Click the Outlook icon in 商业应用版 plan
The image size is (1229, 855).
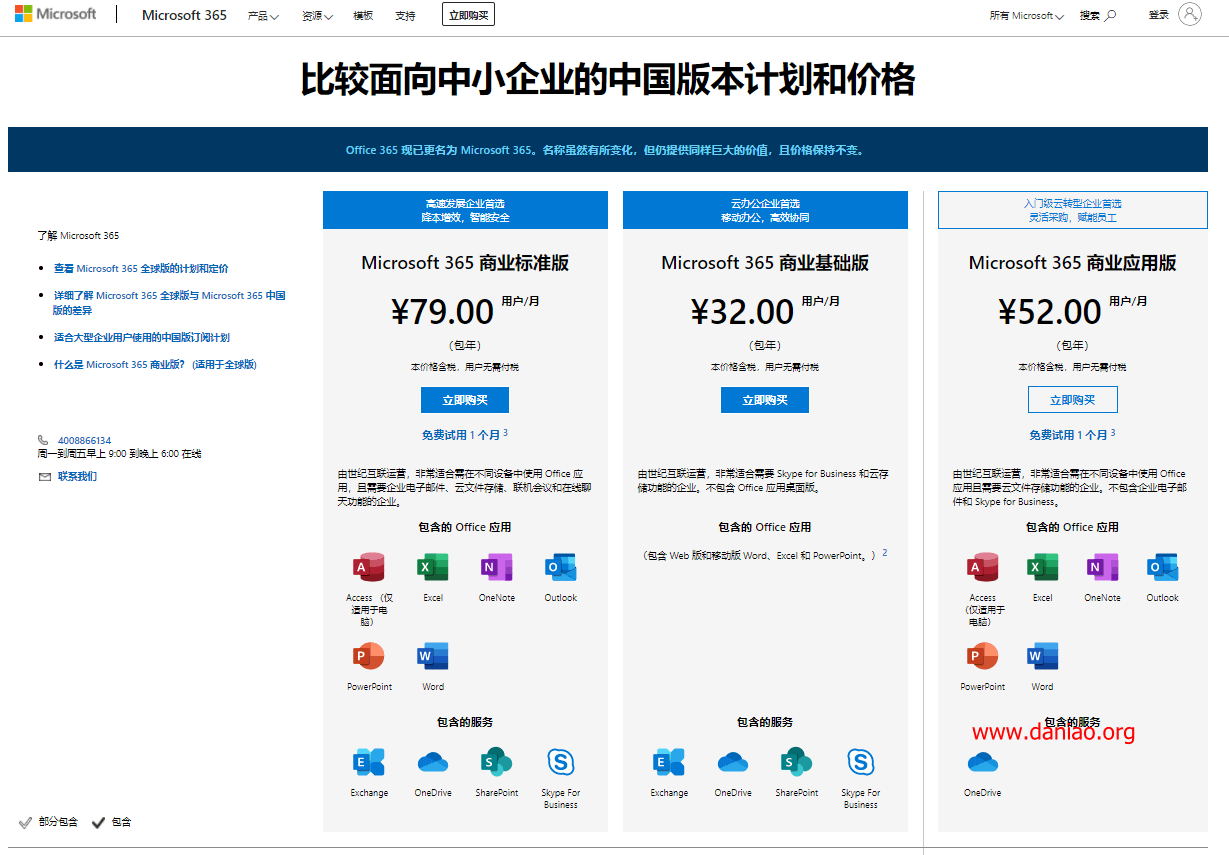[1163, 567]
